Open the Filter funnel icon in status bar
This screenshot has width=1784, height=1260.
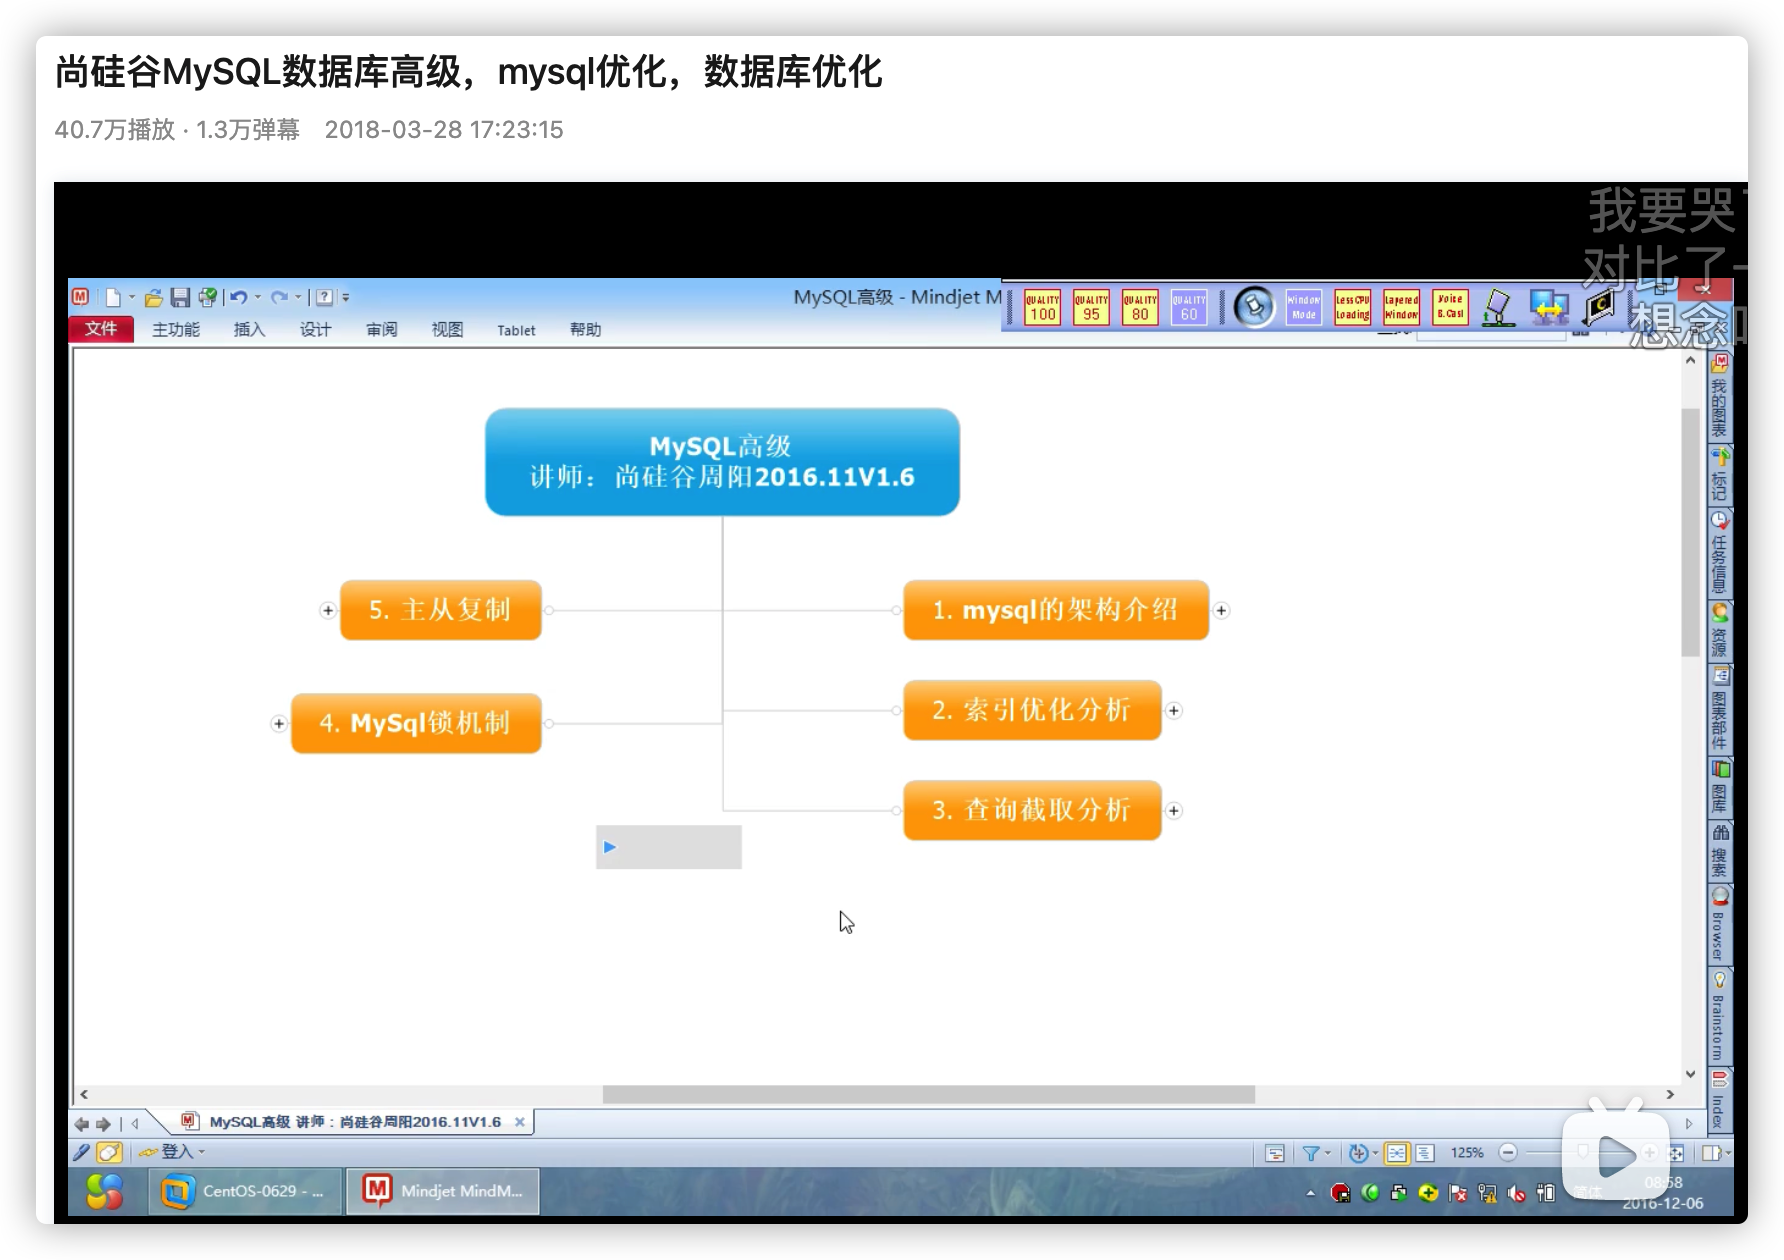tap(1310, 1153)
